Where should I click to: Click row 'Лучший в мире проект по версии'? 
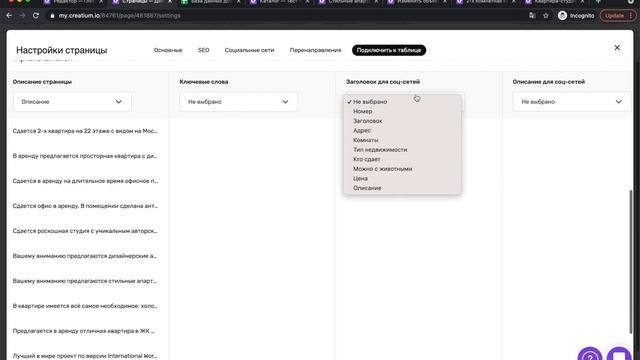(85, 356)
